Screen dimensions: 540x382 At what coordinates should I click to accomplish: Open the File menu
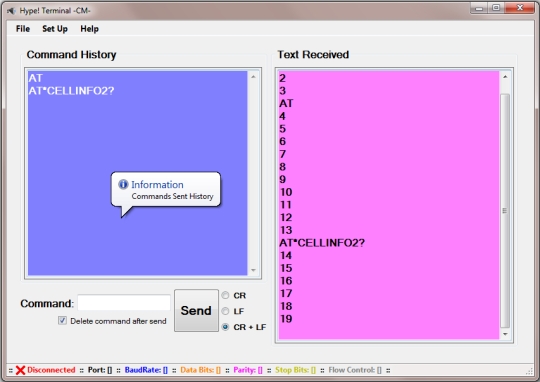click(x=23, y=29)
